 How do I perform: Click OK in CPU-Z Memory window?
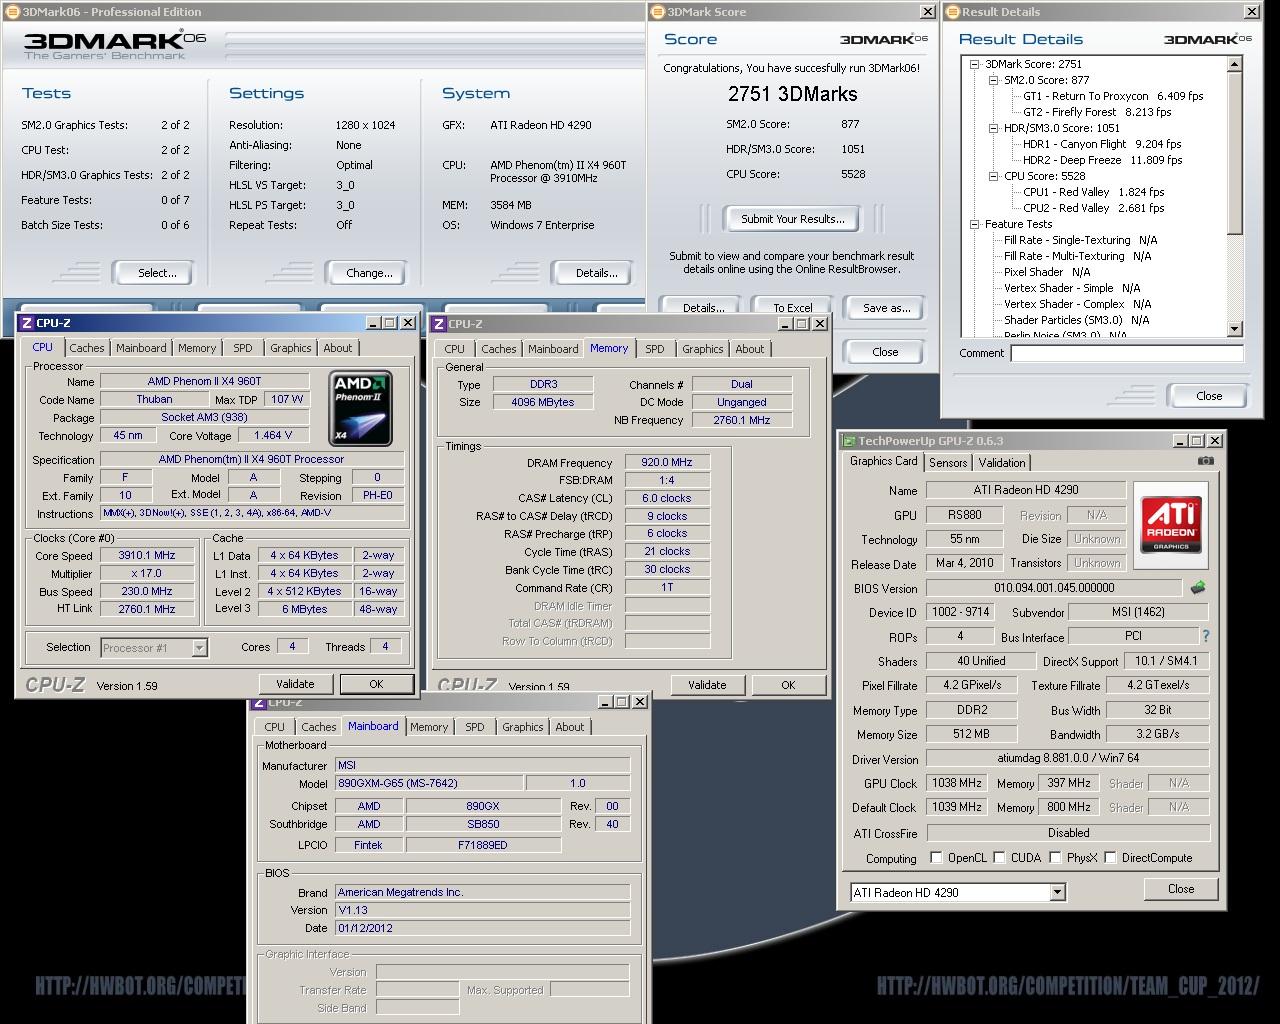(x=788, y=685)
